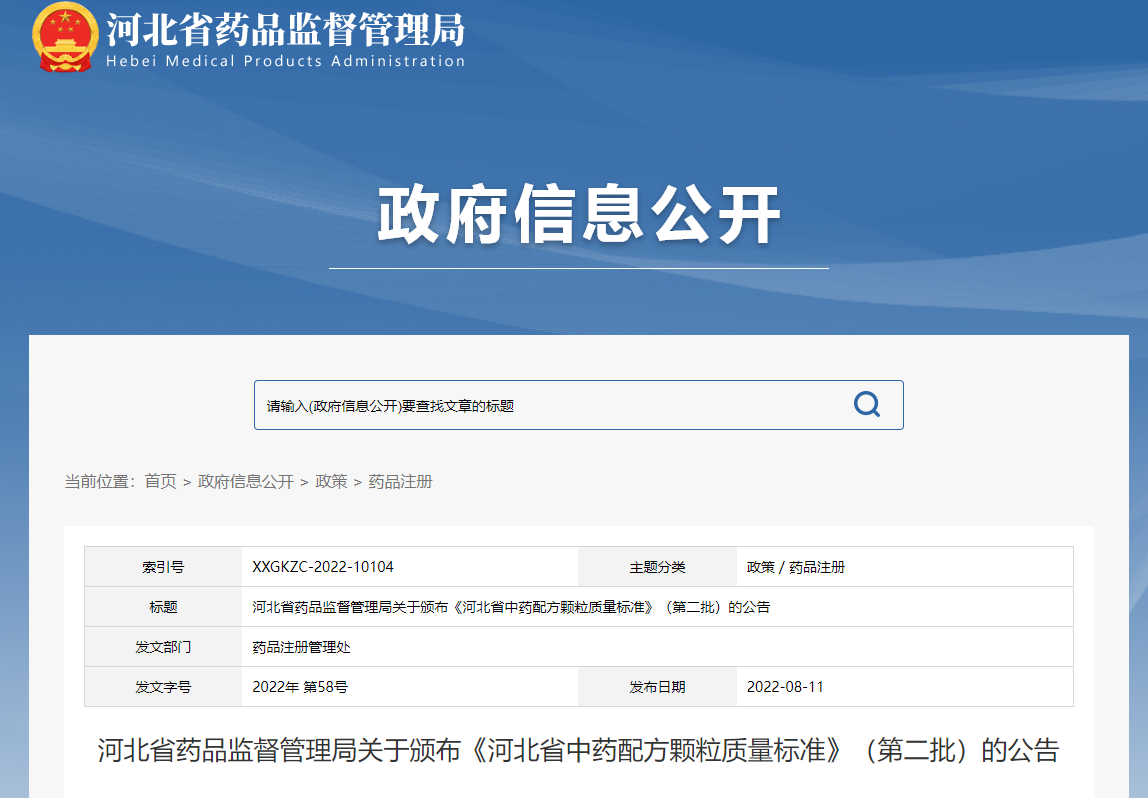Open the 首页 breadcrumb link
This screenshot has height=798, width=1148.
click(160, 482)
